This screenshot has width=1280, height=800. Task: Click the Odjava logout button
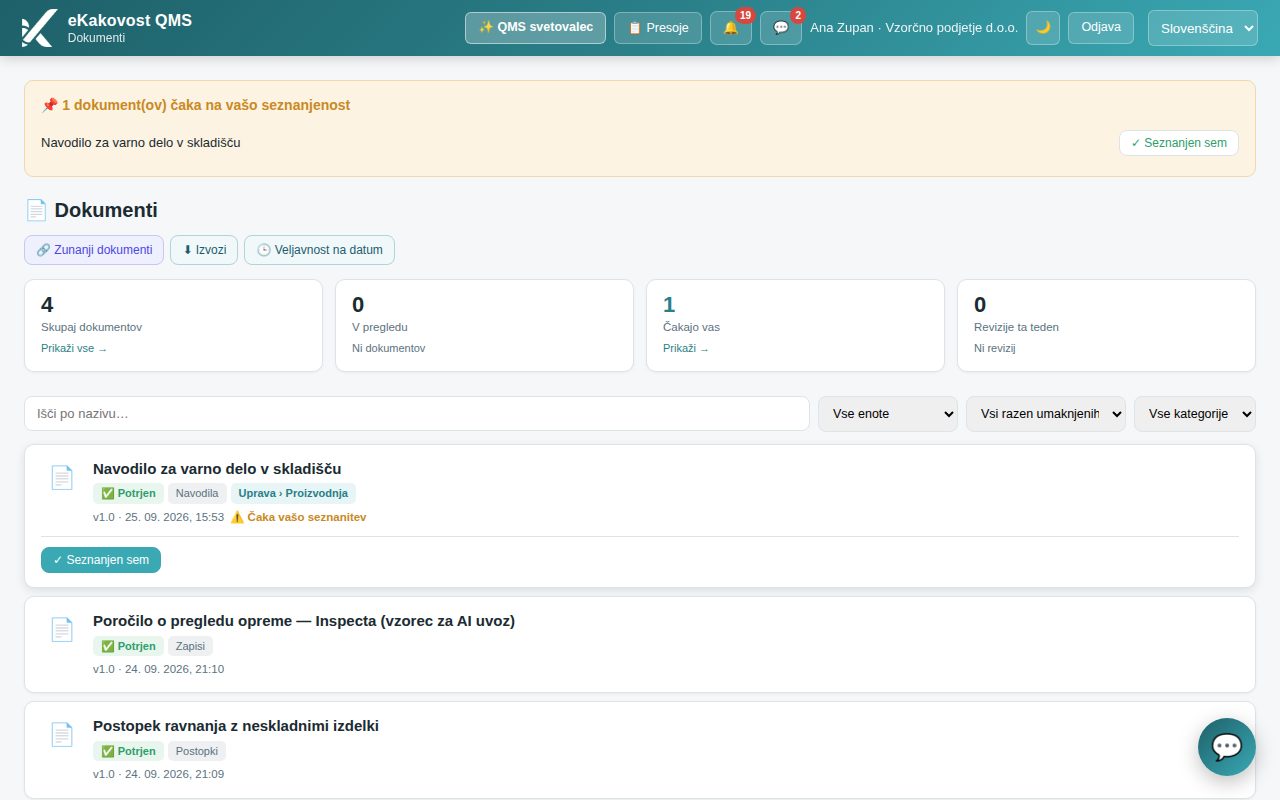1101,28
